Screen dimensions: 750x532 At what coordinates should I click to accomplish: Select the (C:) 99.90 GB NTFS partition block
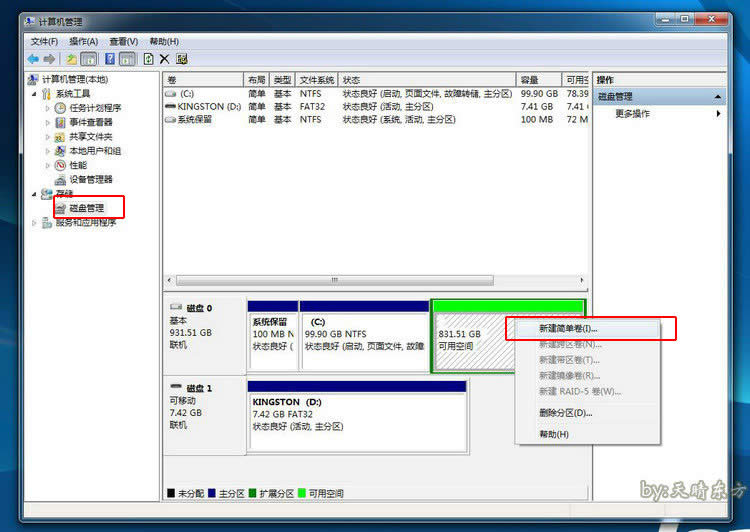pos(363,334)
